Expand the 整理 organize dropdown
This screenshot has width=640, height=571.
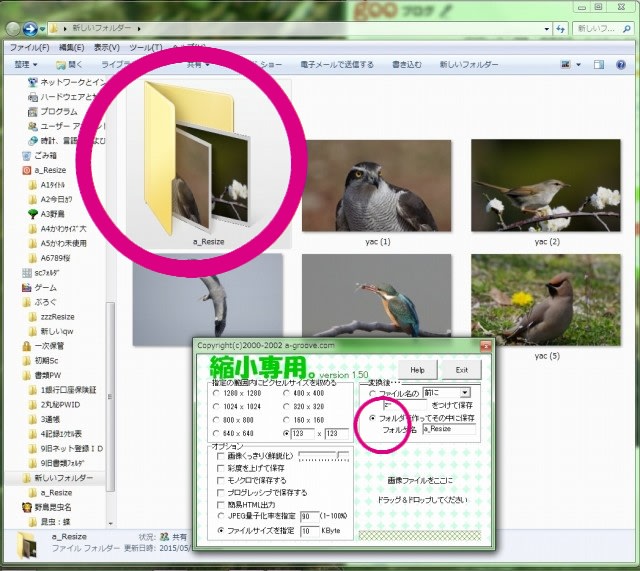click(26, 65)
